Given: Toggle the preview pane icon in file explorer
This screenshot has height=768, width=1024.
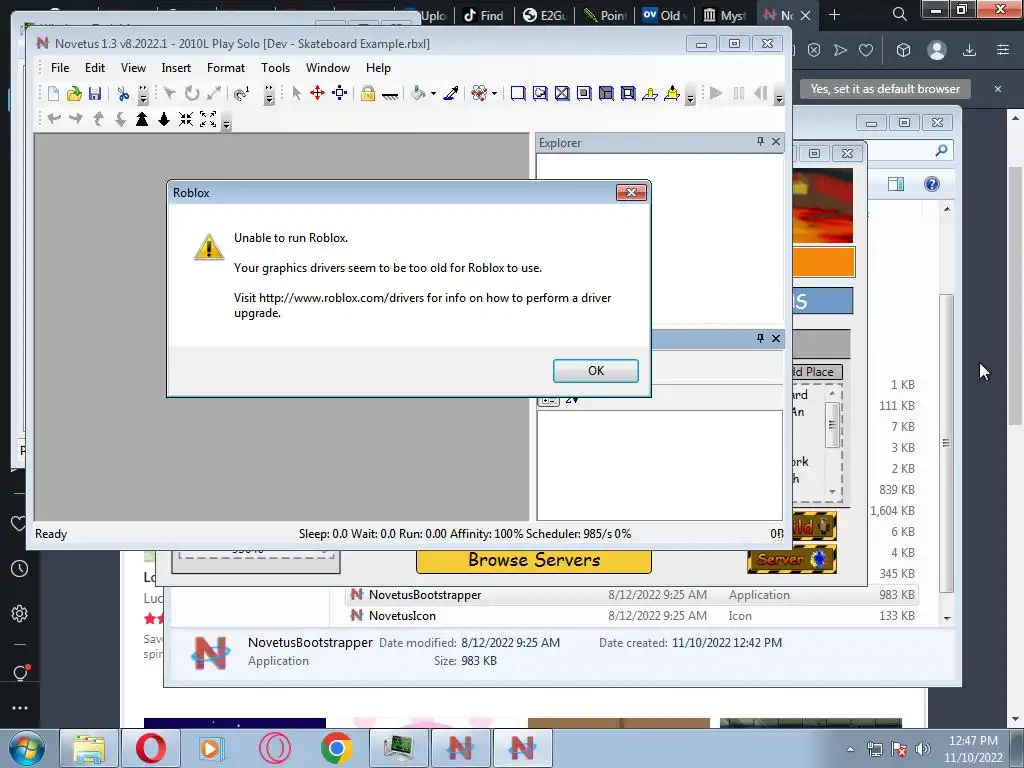Looking at the screenshot, I should tap(896, 184).
